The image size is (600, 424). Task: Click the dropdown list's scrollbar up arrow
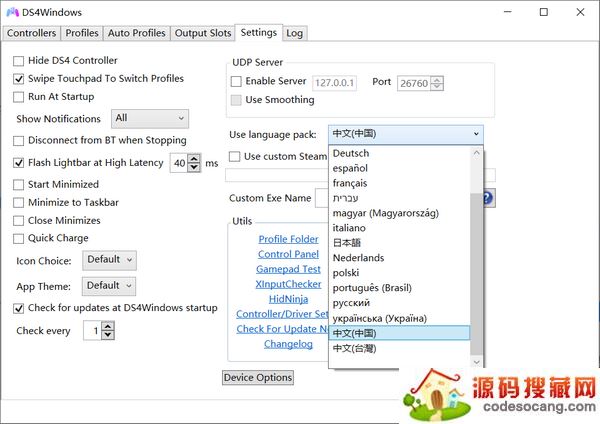coord(476,153)
